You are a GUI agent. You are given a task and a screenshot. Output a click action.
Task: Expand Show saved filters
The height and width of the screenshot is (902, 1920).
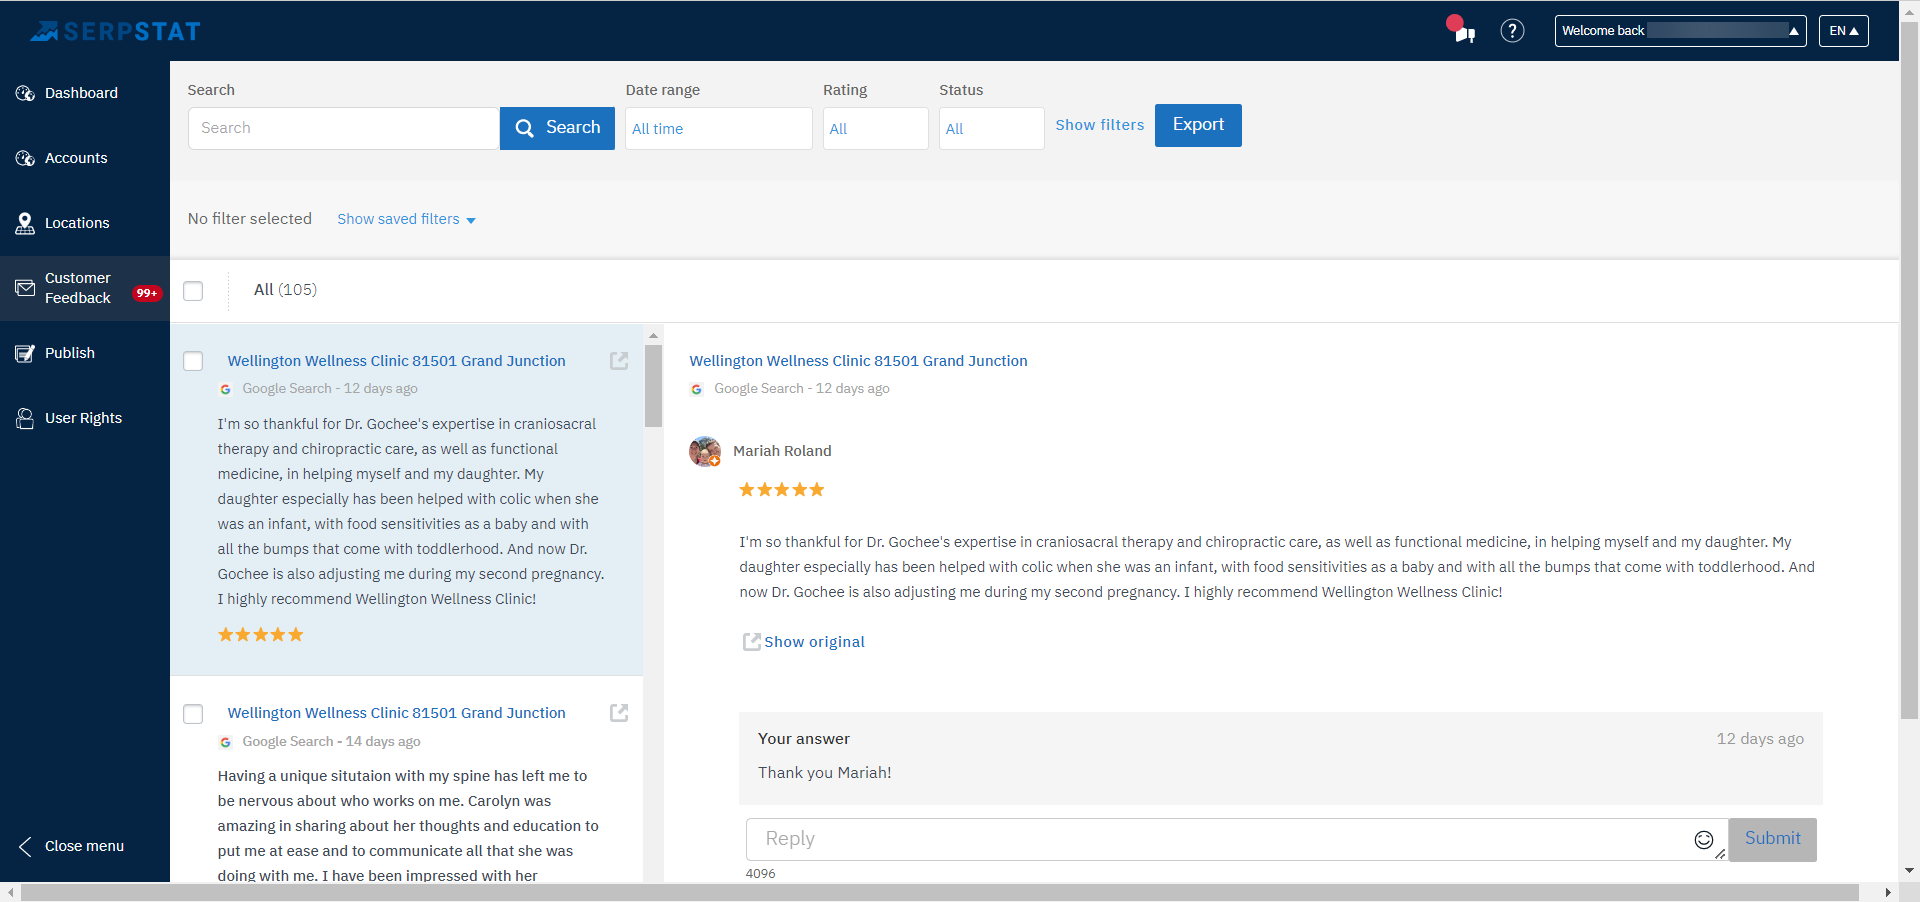[406, 219]
